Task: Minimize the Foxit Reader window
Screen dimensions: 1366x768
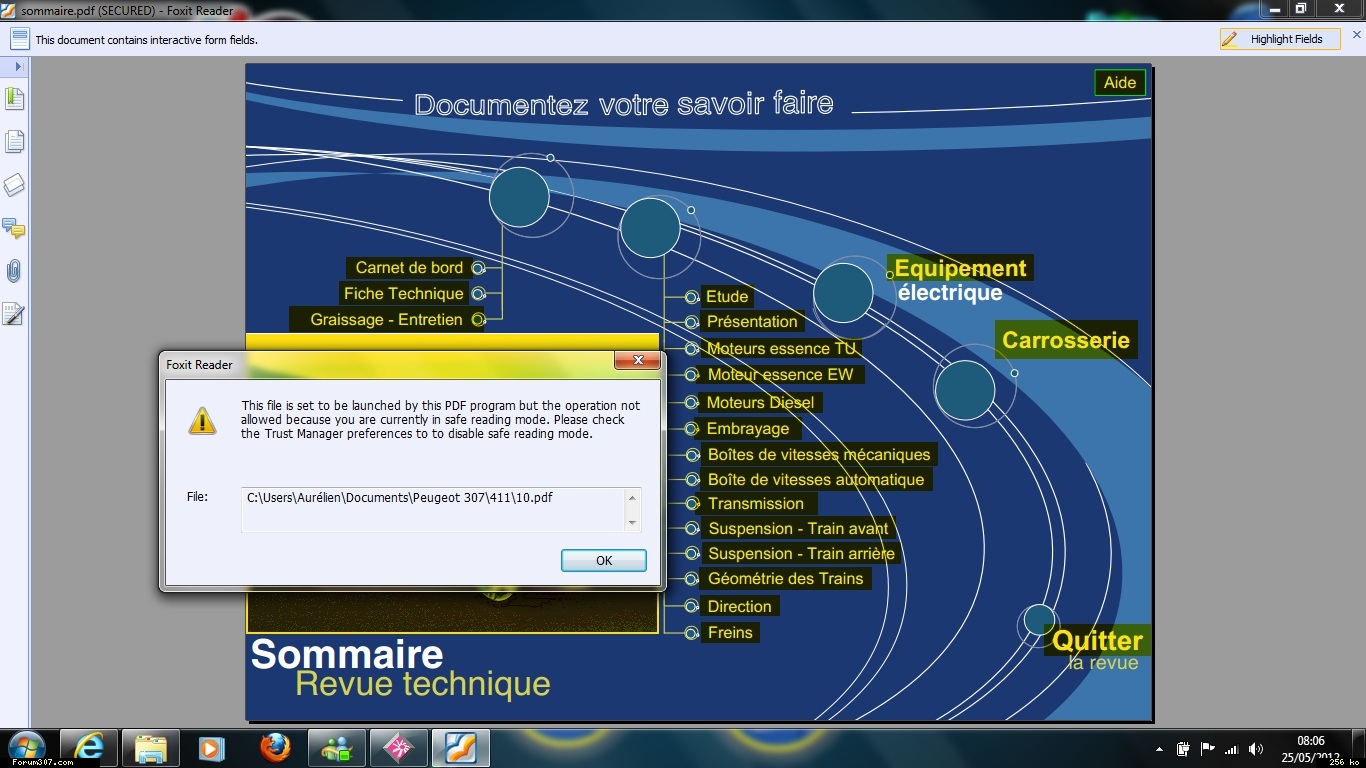Action: 1275,8
